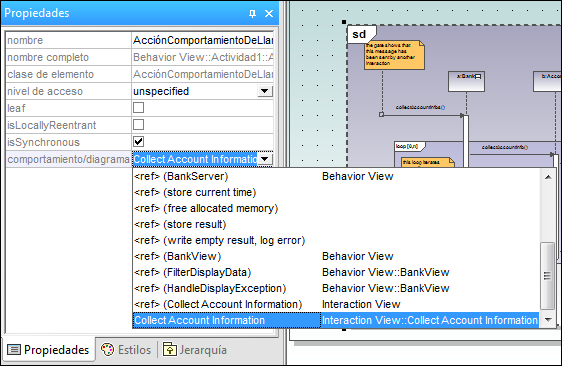Open the nivel de acceso dropdown

265,91
